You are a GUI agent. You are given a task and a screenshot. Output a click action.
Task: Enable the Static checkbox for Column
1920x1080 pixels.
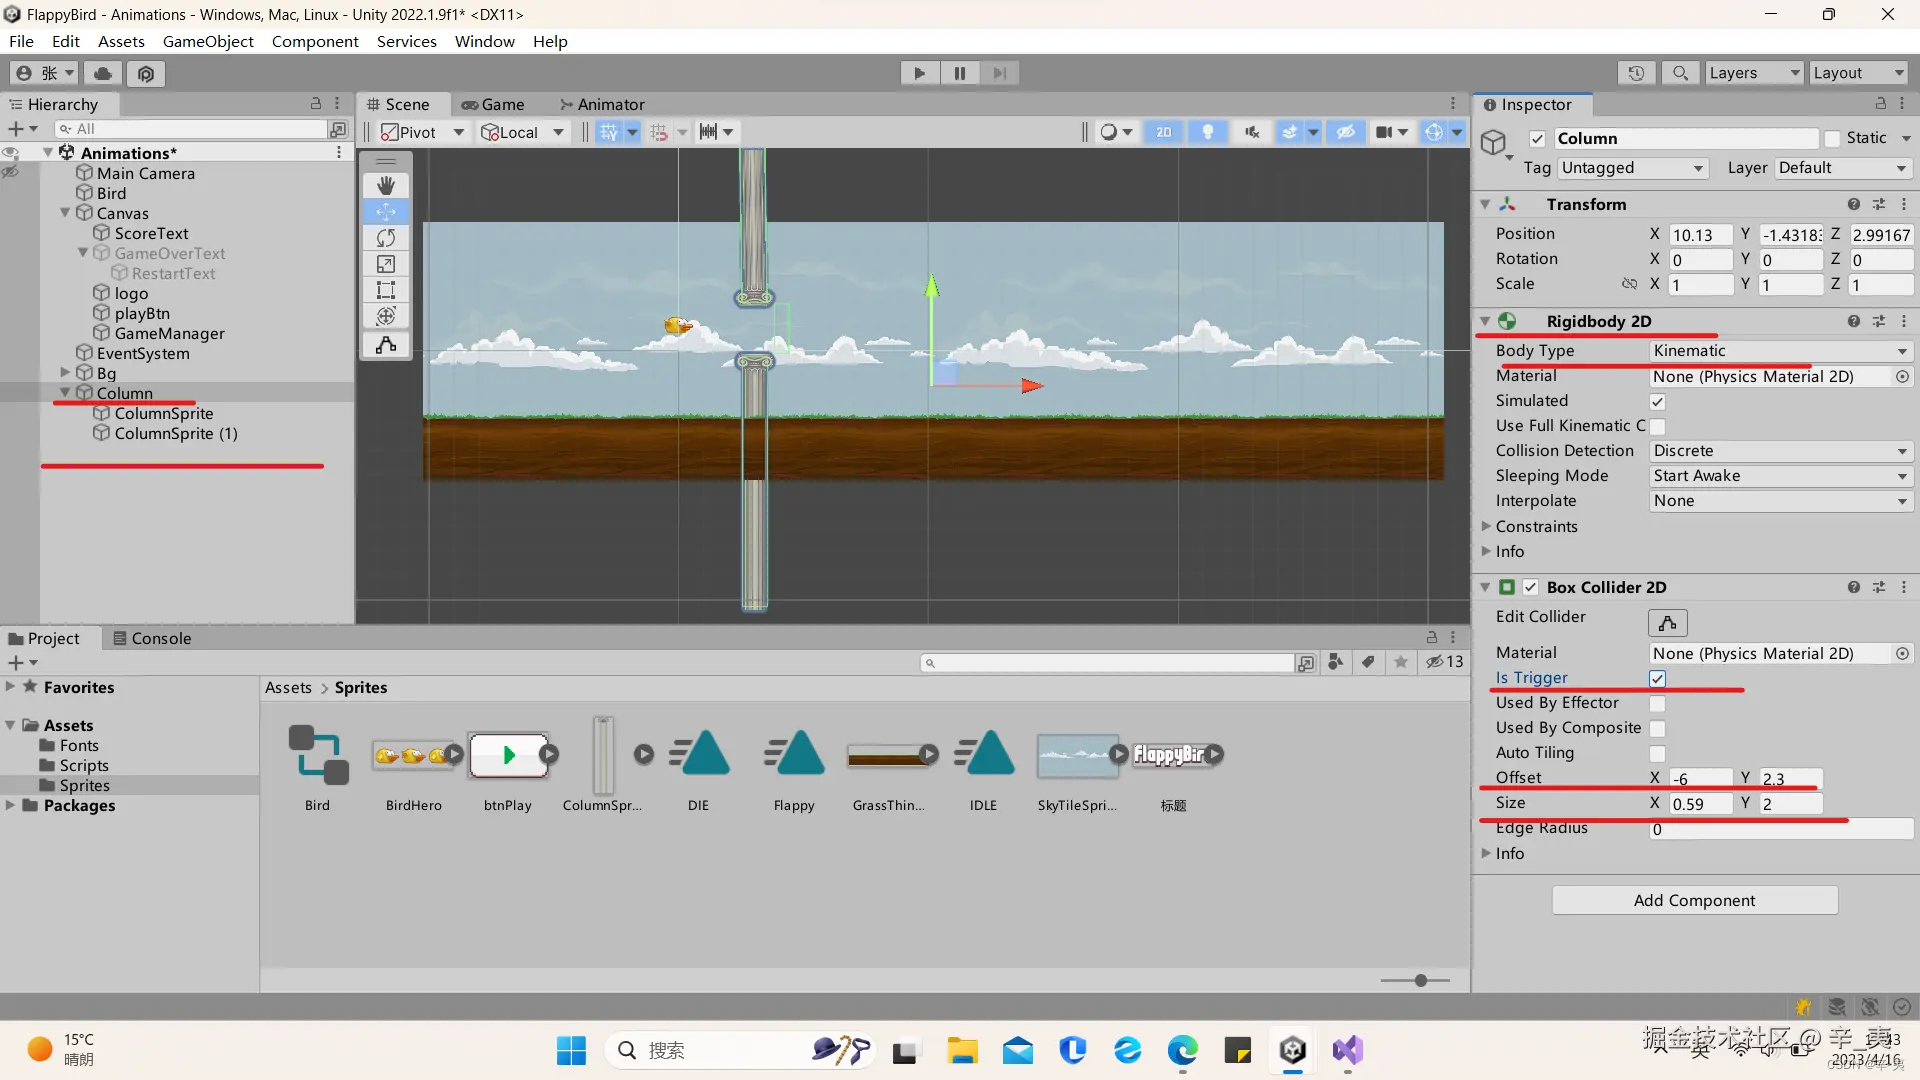tap(1832, 139)
